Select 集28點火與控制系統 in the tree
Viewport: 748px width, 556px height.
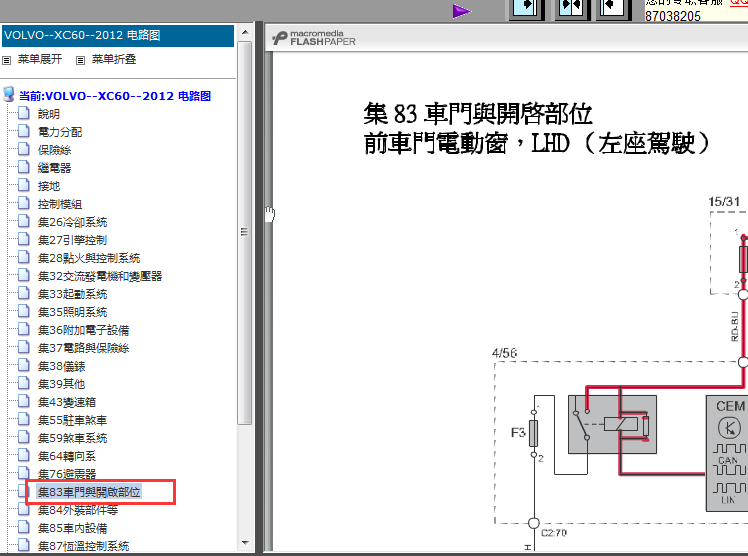[89, 258]
